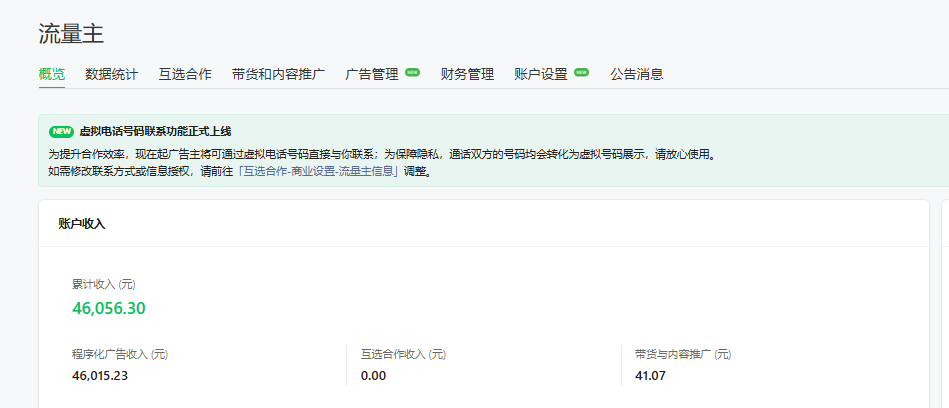Click the 41.07 value
949x408 pixels.
651,375
